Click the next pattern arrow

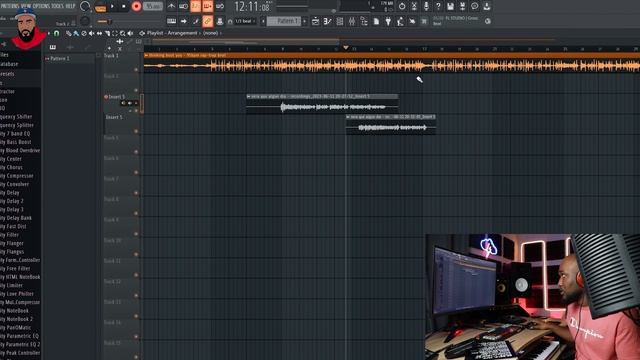tap(304, 21)
